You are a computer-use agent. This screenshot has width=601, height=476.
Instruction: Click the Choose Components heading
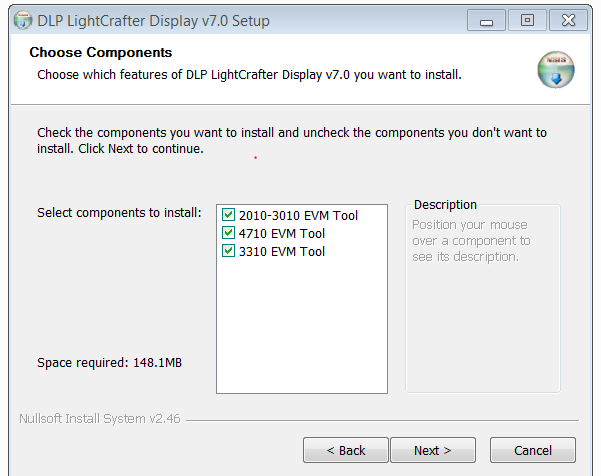click(x=101, y=52)
